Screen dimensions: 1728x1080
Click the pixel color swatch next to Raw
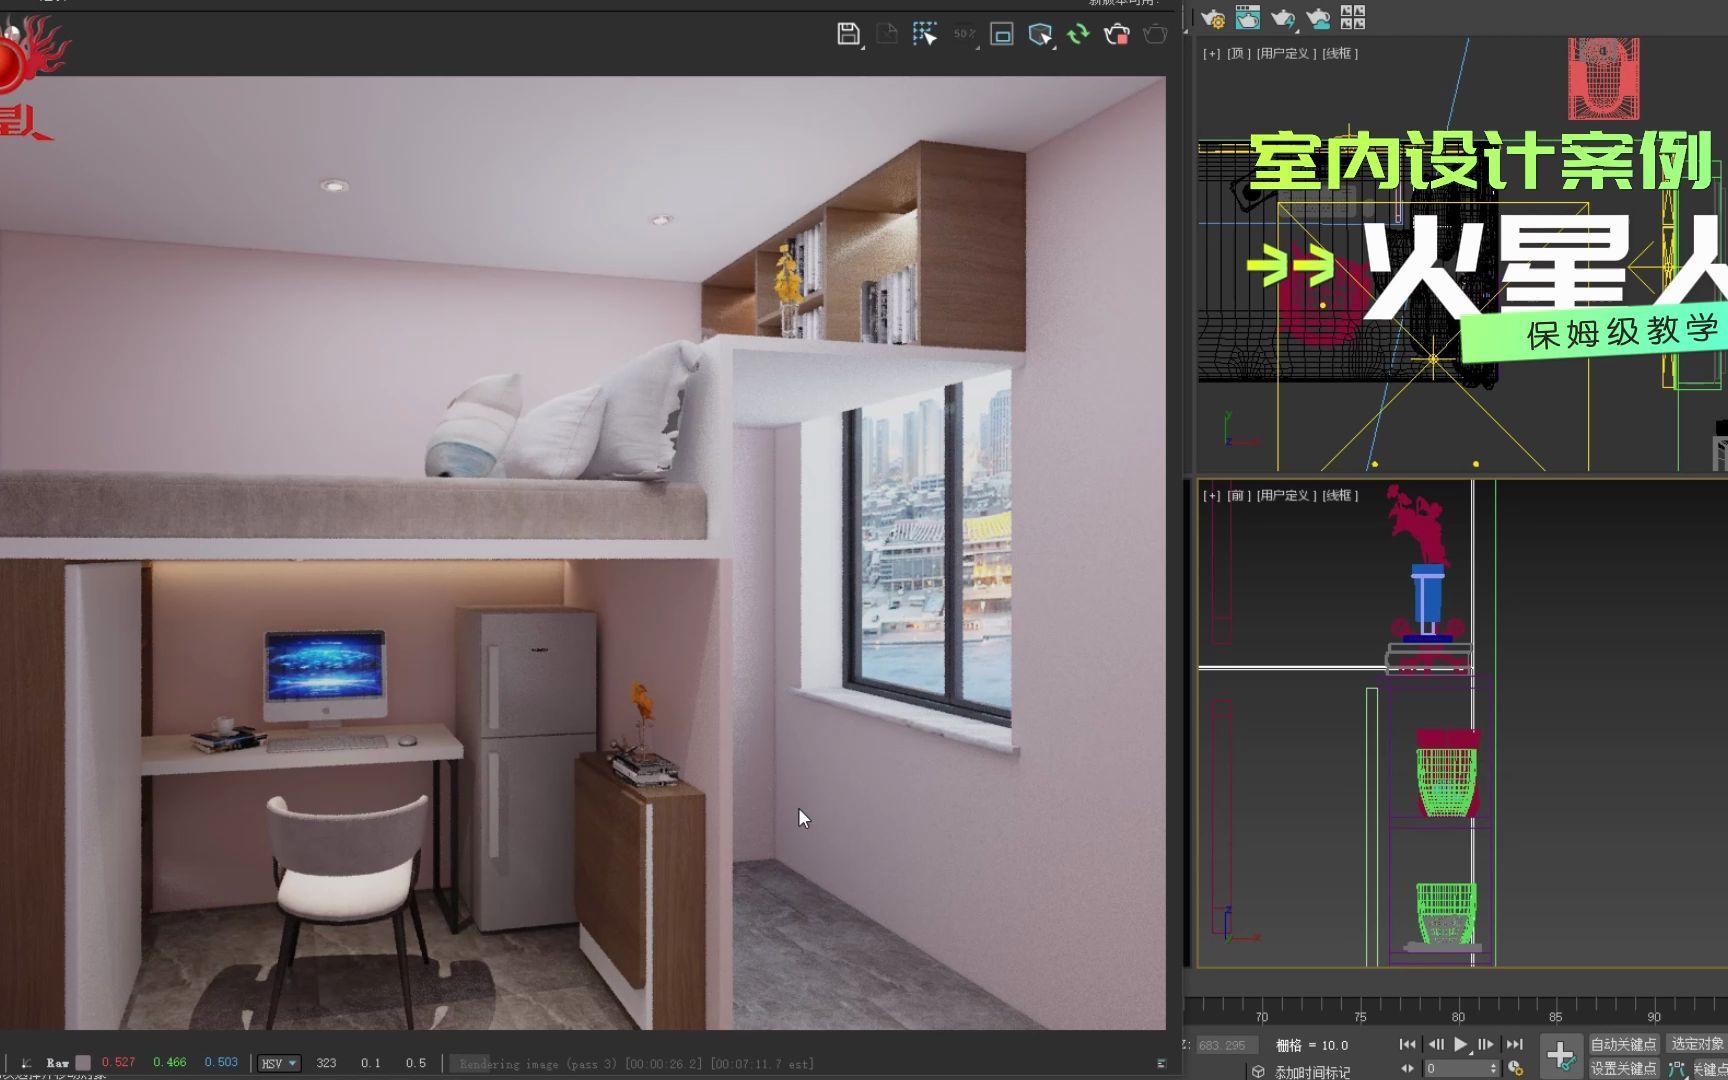(83, 1063)
